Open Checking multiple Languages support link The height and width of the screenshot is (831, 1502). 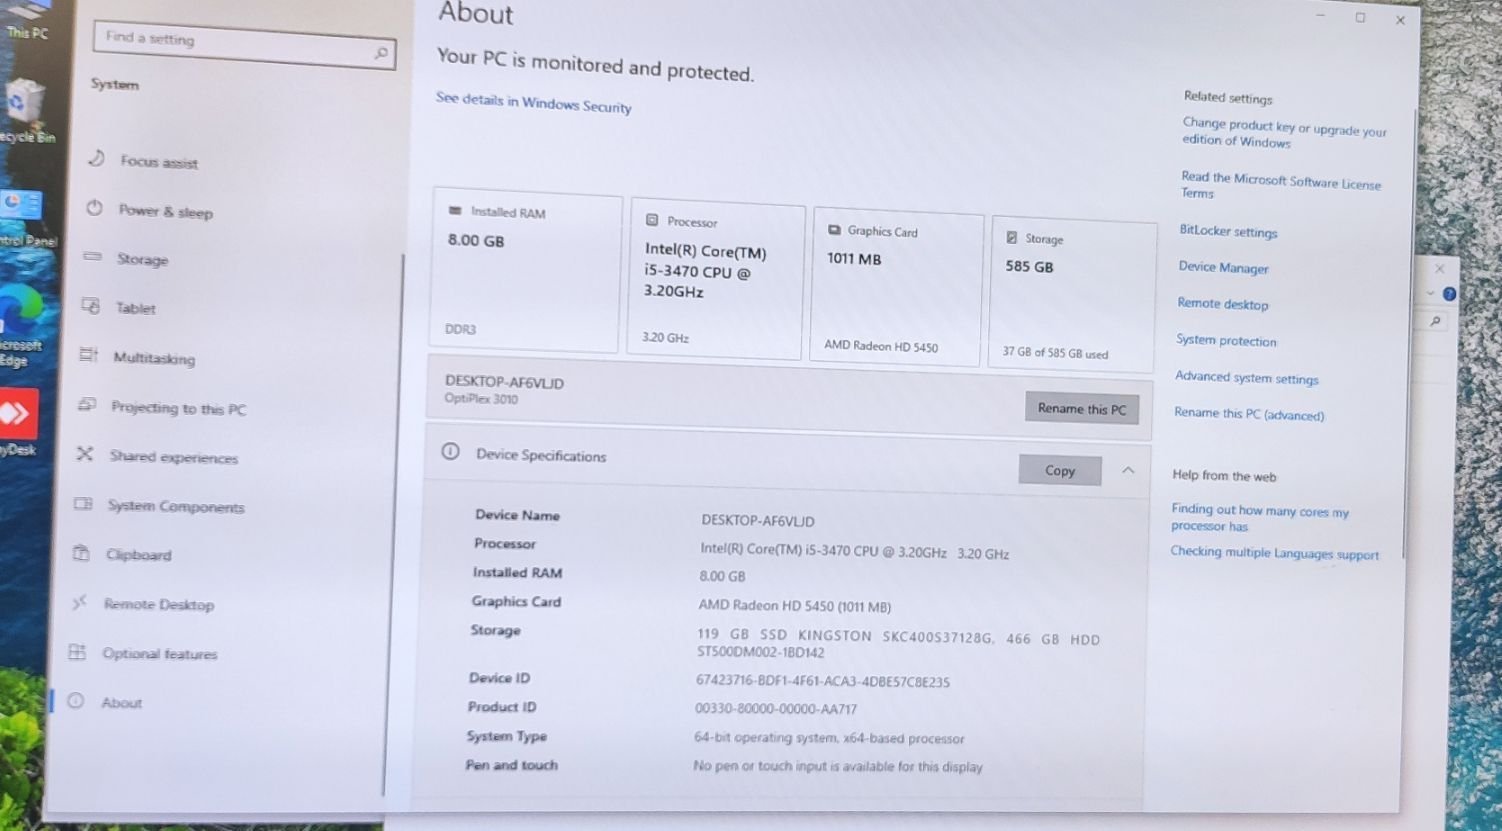[1274, 553]
